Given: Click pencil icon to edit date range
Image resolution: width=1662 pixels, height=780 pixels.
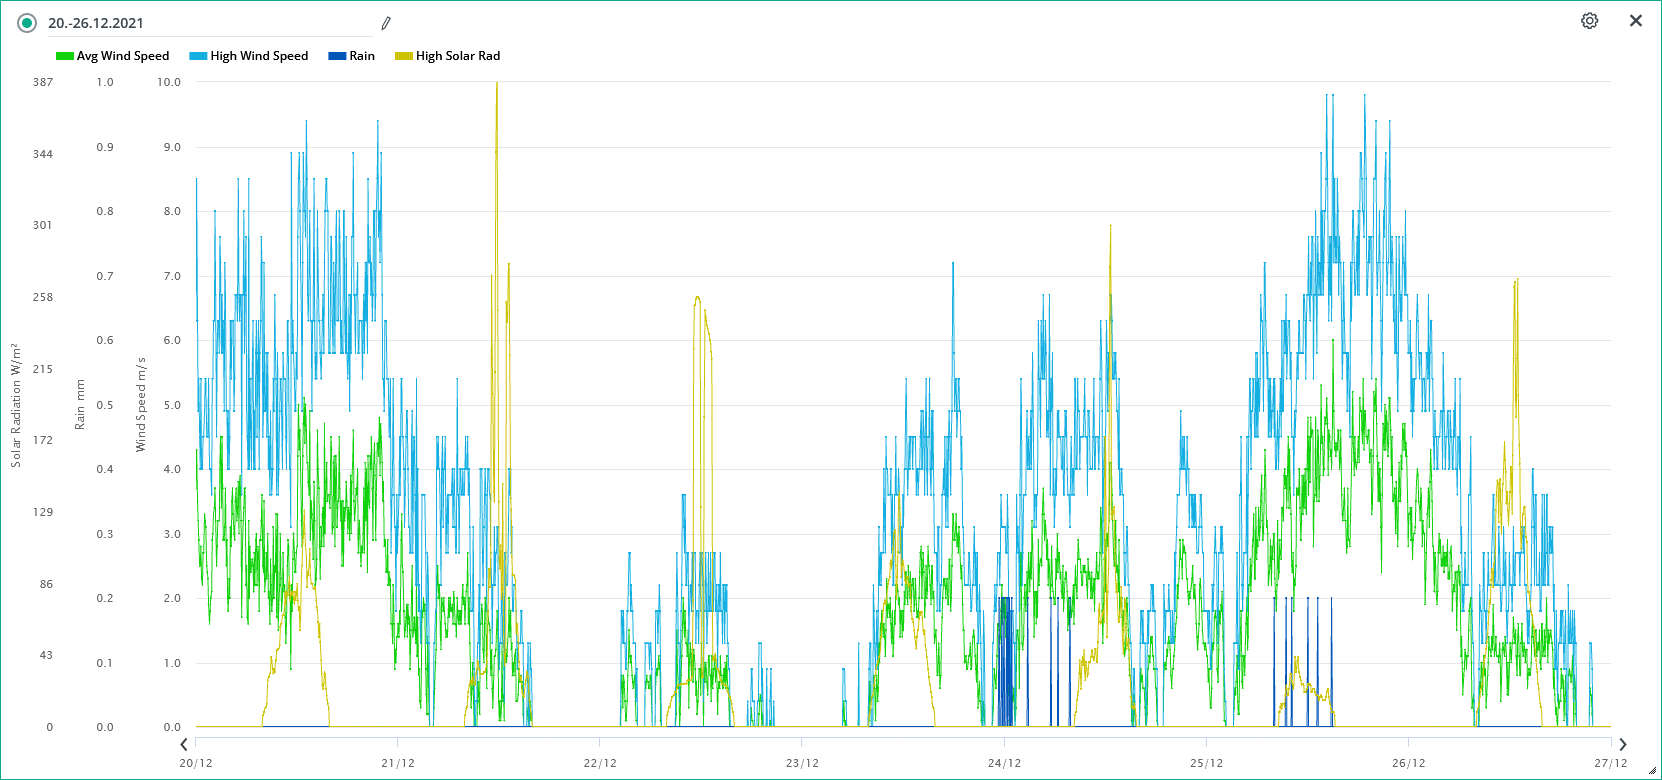Looking at the screenshot, I should click(x=386, y=23).
